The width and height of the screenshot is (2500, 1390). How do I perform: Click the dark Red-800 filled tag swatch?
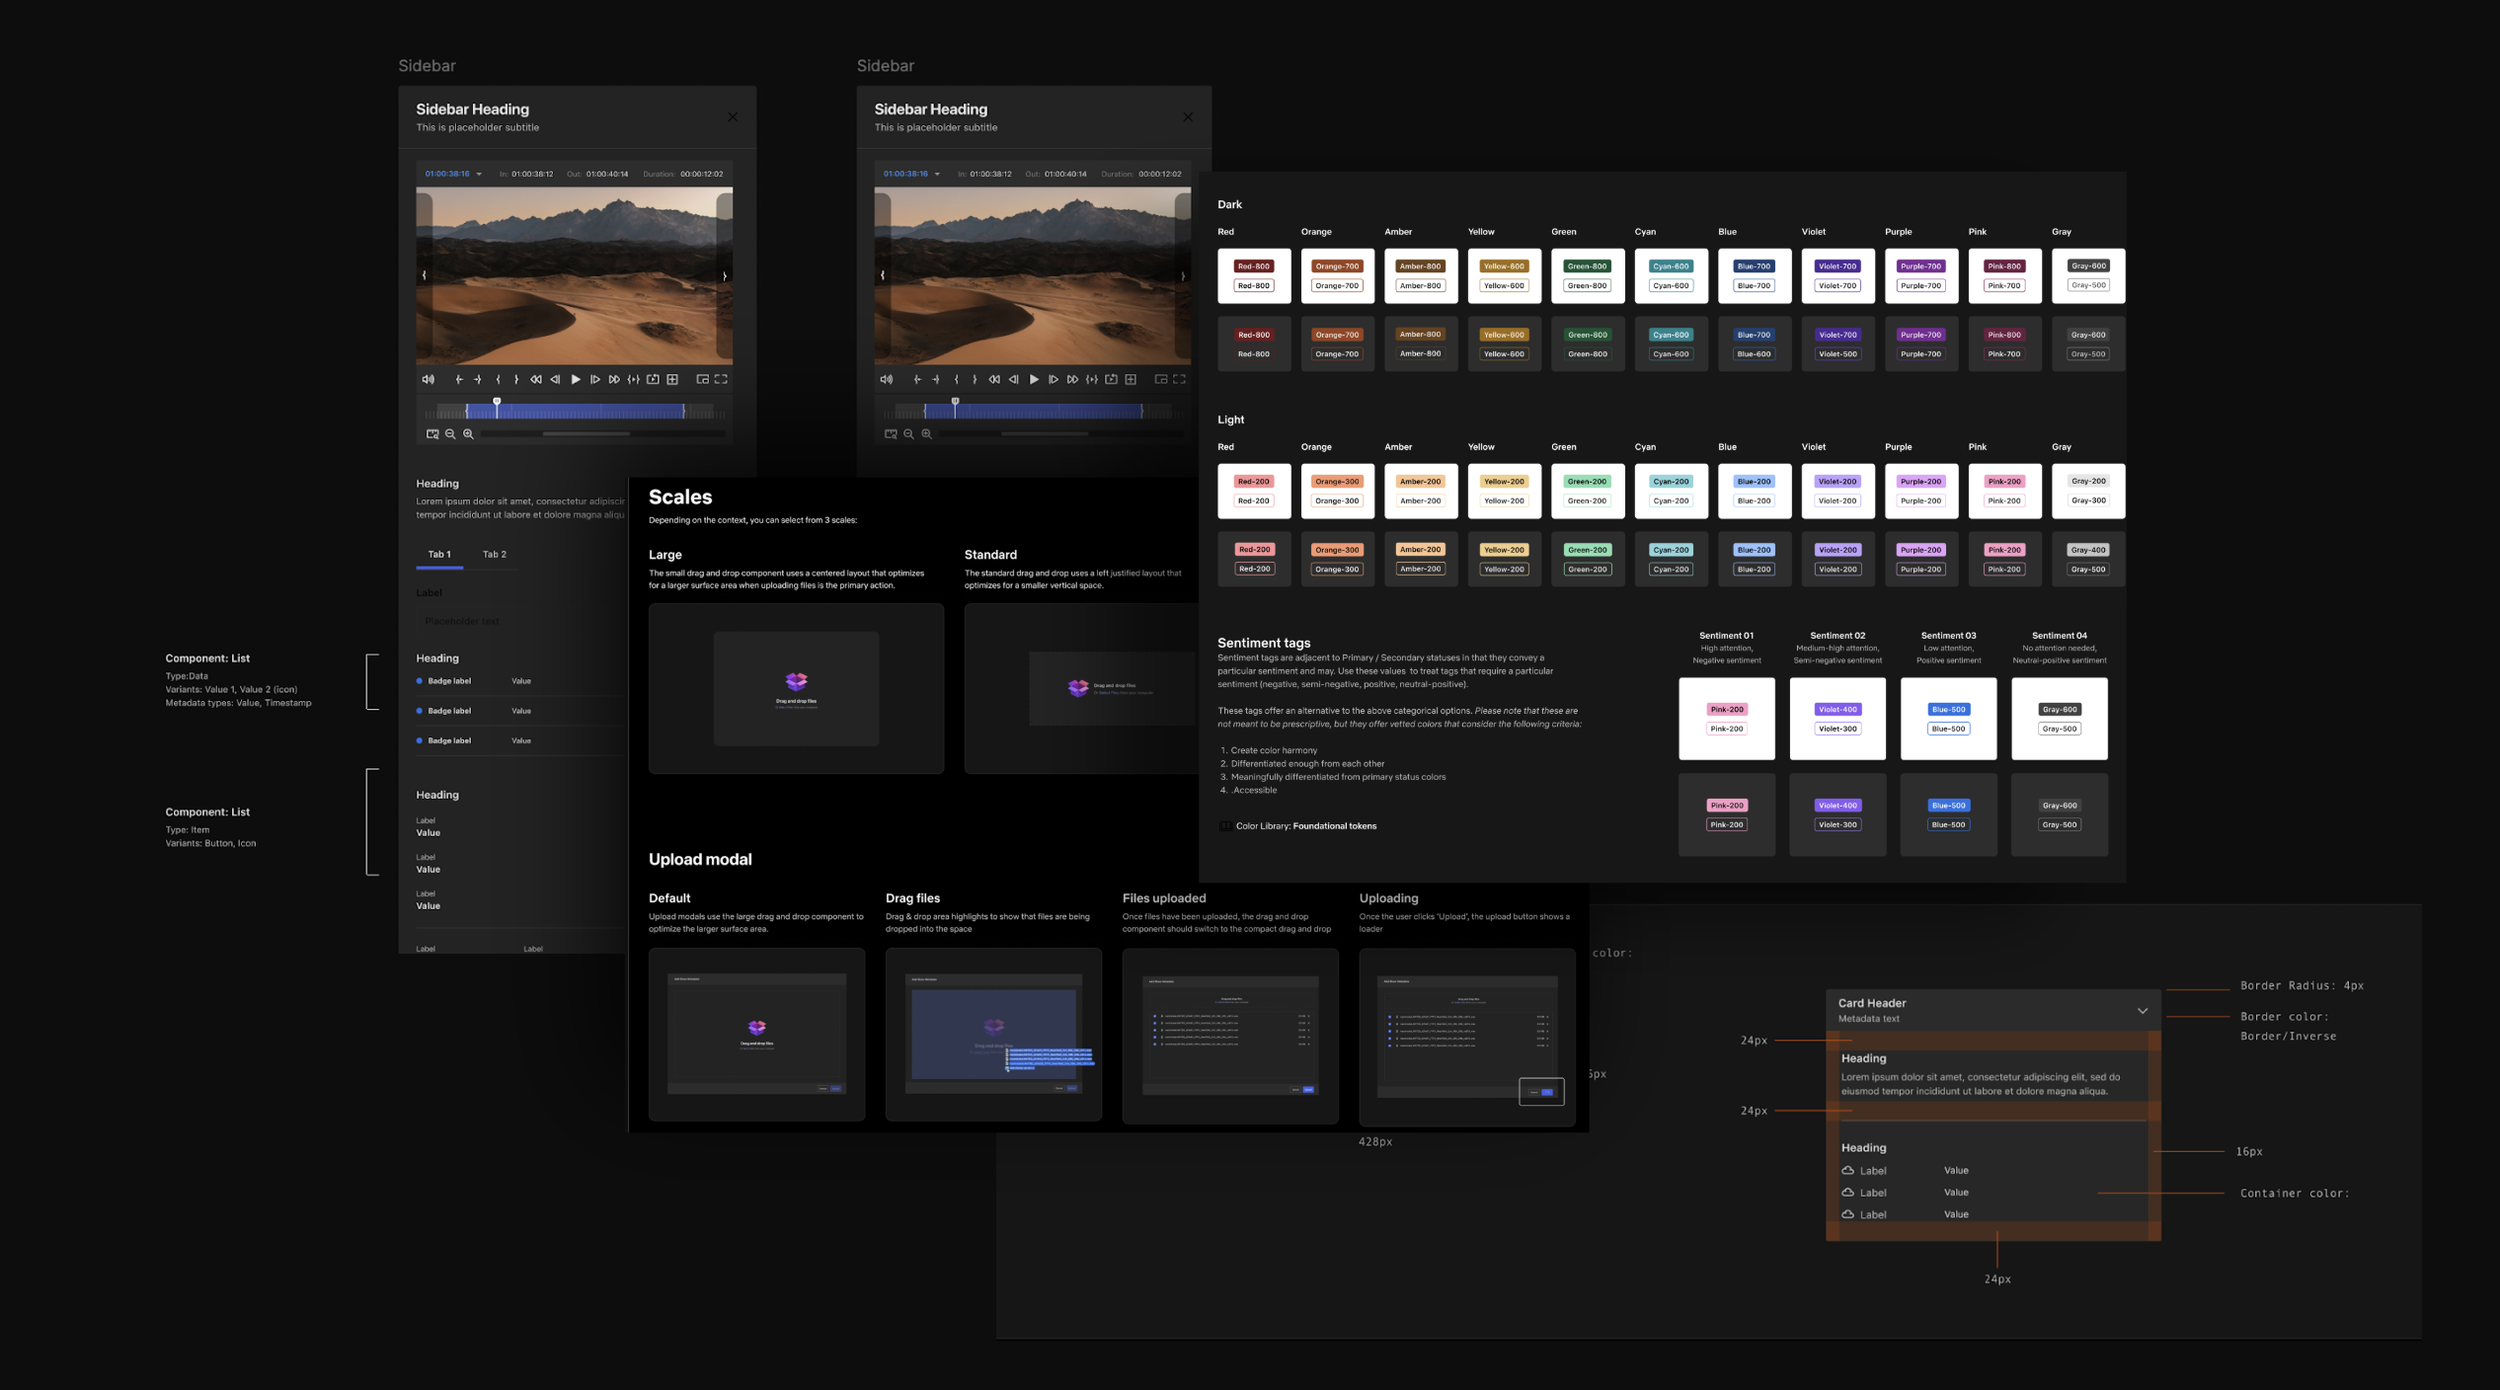[1253, 266]
